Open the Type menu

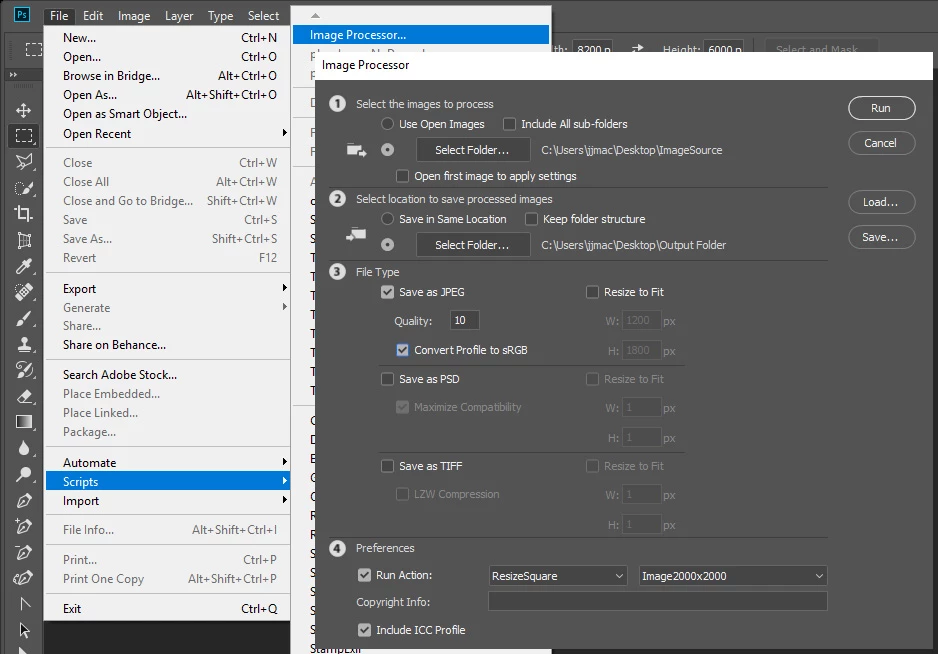tap(220, 16)
